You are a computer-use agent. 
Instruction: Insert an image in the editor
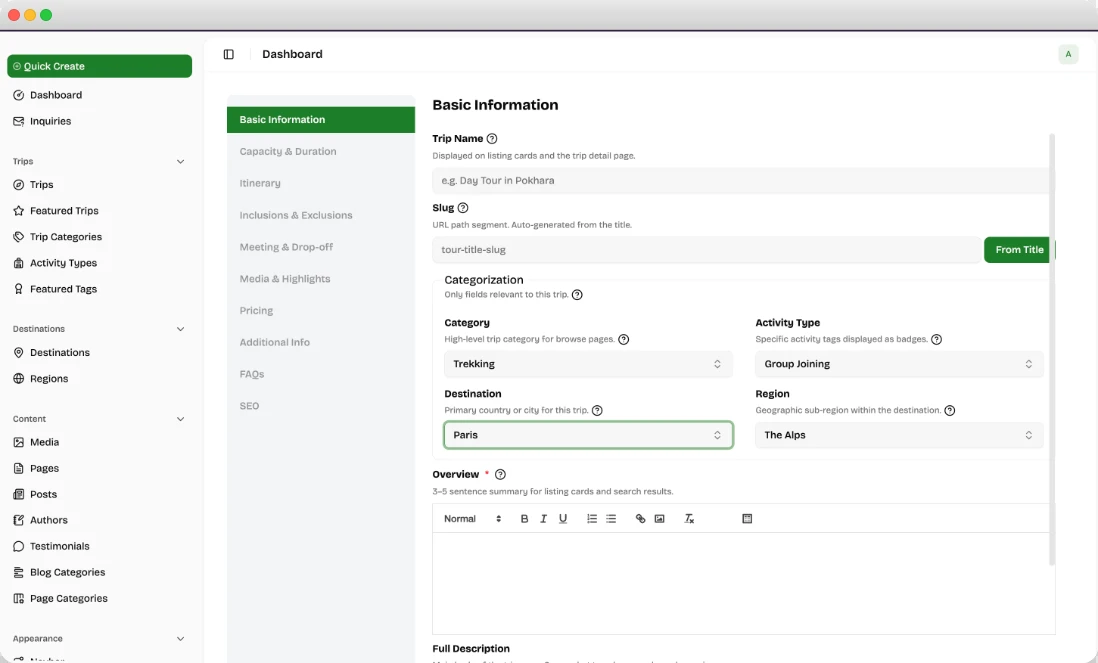660,519
